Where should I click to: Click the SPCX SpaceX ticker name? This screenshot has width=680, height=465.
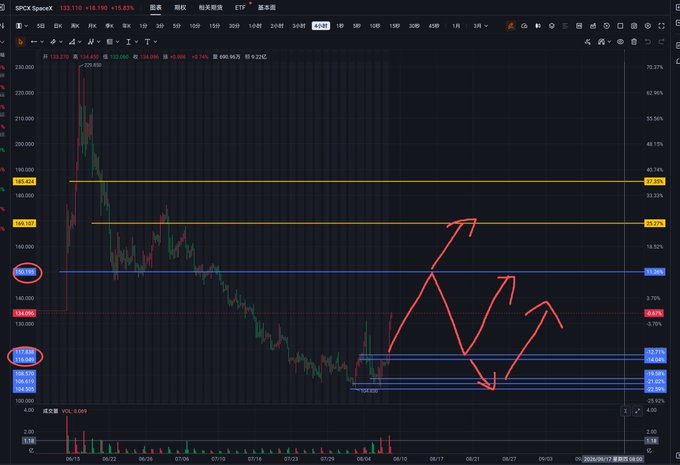(x=34, y=8)
